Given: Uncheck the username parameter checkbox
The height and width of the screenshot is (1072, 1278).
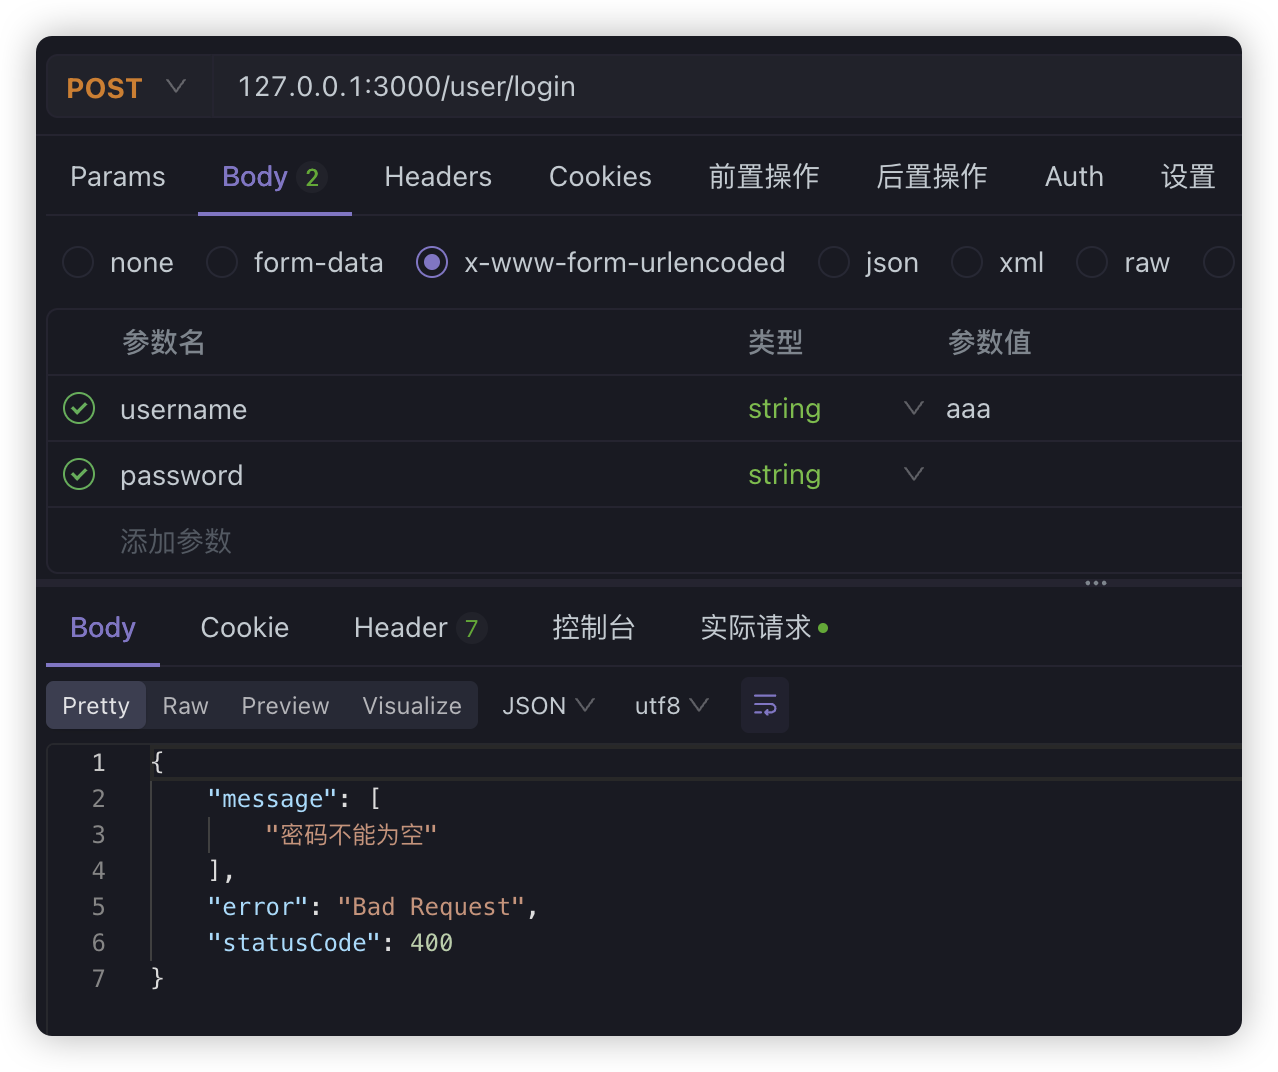Looking at the screenshot, I should point(79,408).
